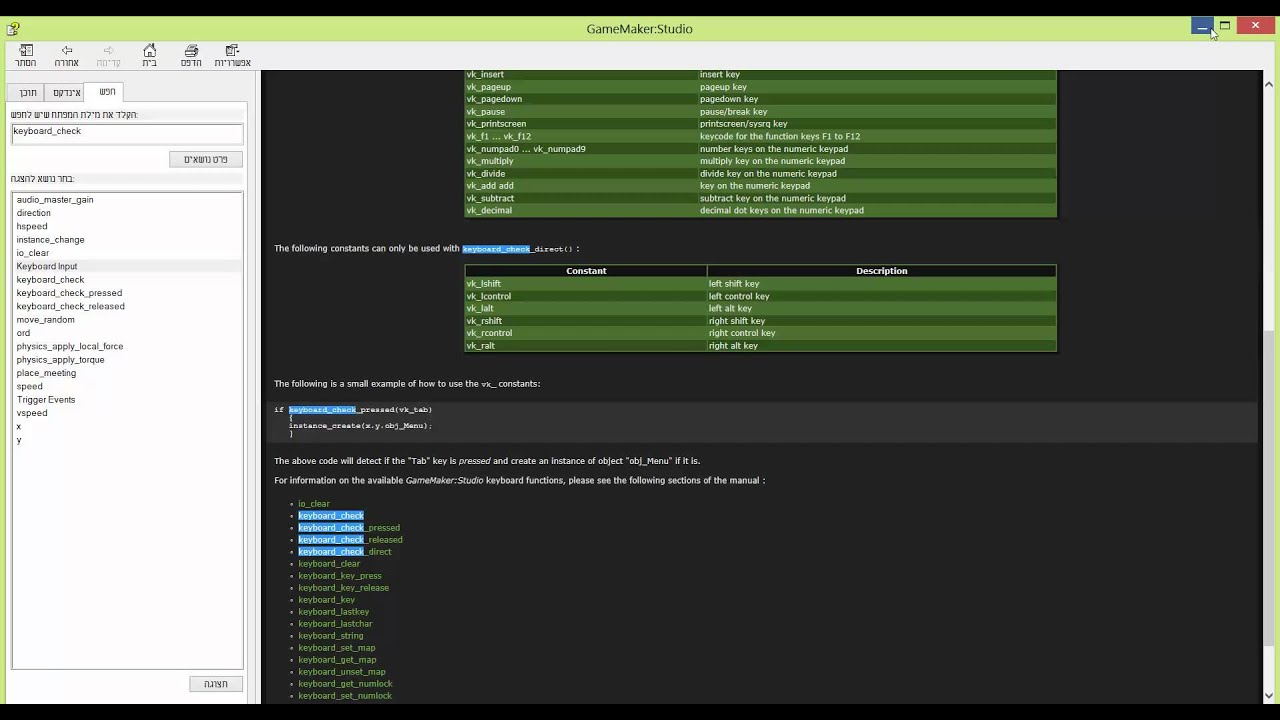Image resolution: width=1280 pixels, height=720 pixels.
Task: Click the Hide (הסתר) toolbar icon
Action: (x=26, y=55)
